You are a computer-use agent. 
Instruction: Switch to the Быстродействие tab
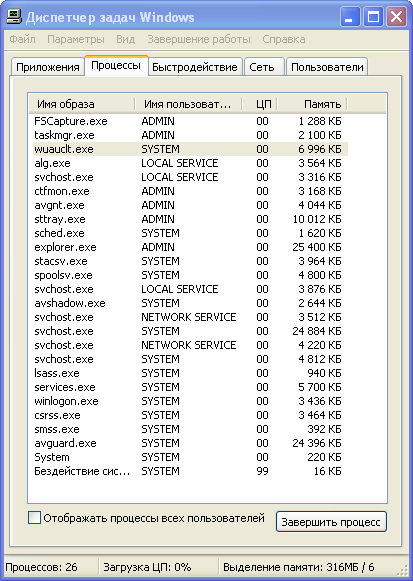pos(195,67)
